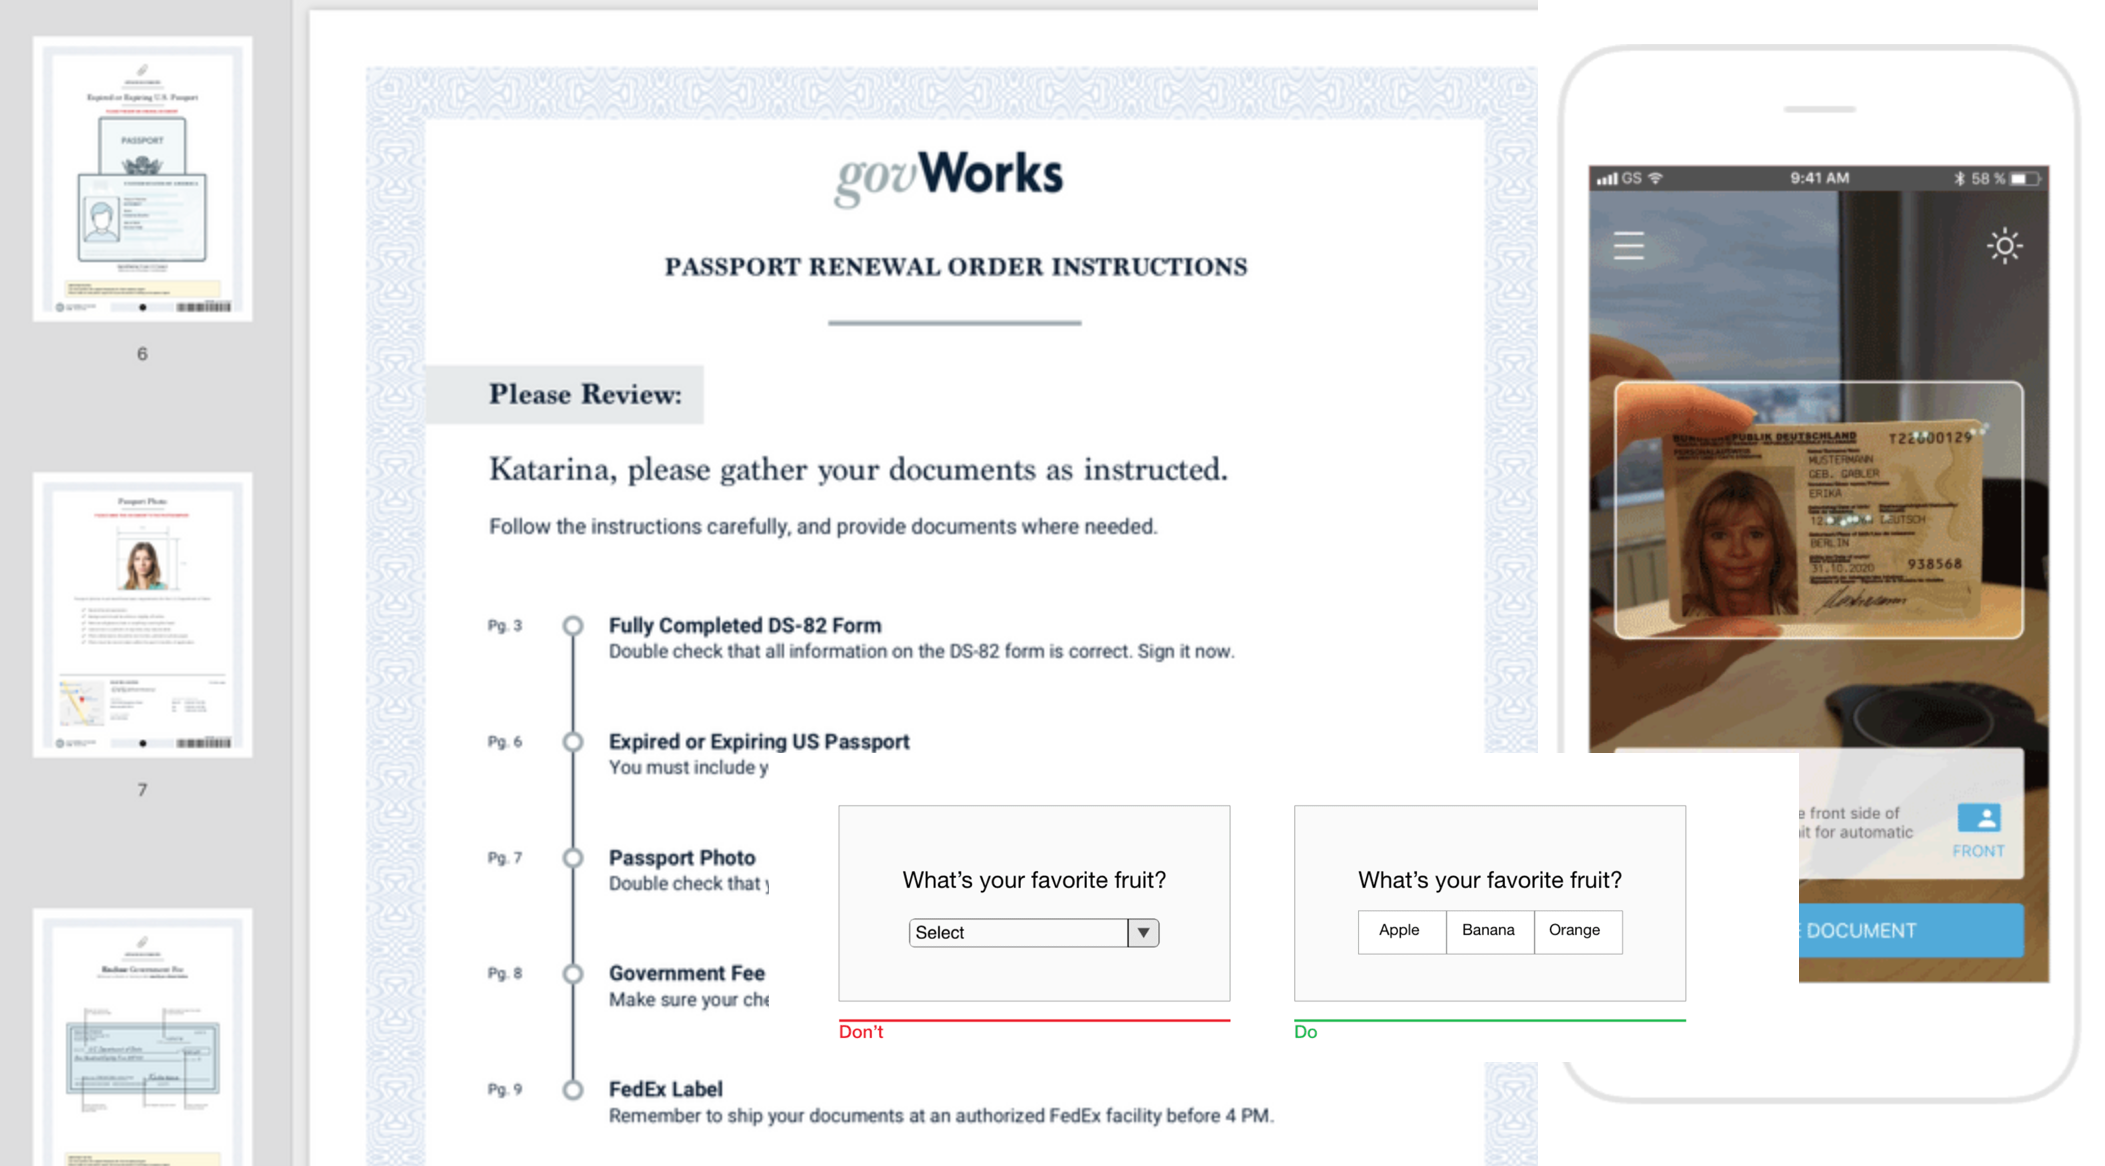Click the FedEx Label heading
Image resolution: width=2105 pixels, height=1166 pixels.
pos(665,1089)
